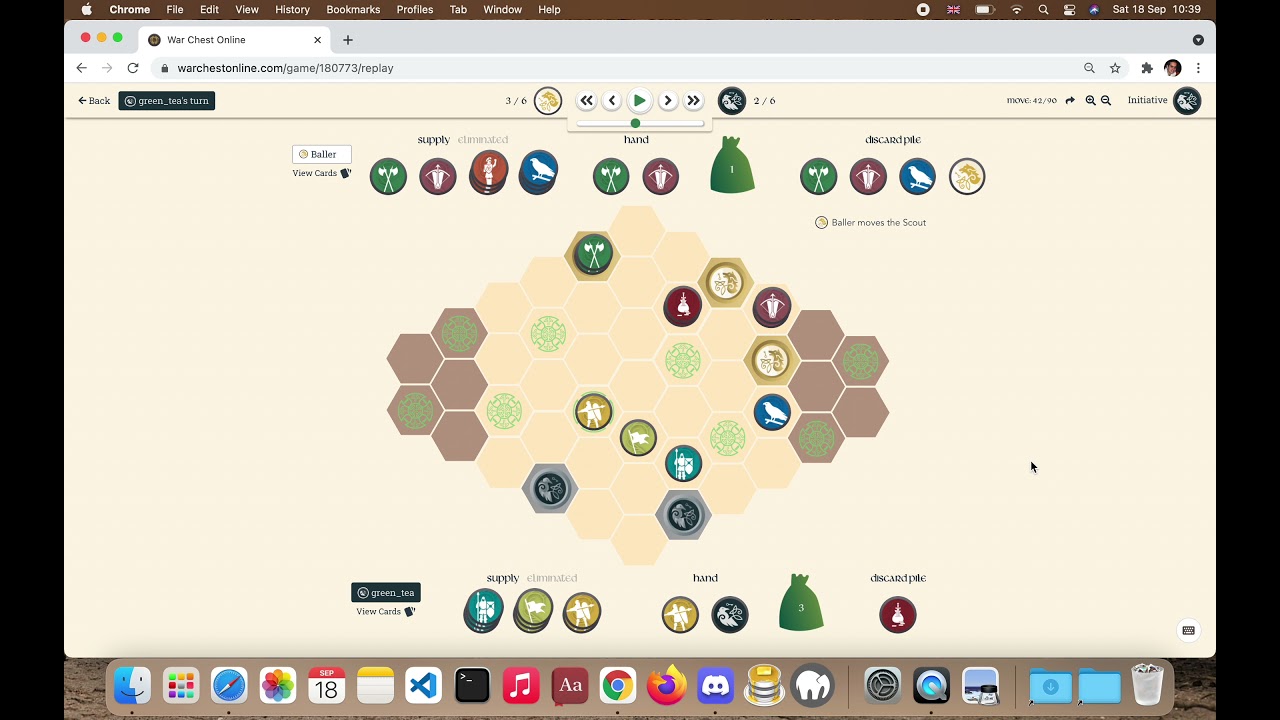Open the Profiles menu
Viewport: 1280px width, 720px height.
coord(415,9)
